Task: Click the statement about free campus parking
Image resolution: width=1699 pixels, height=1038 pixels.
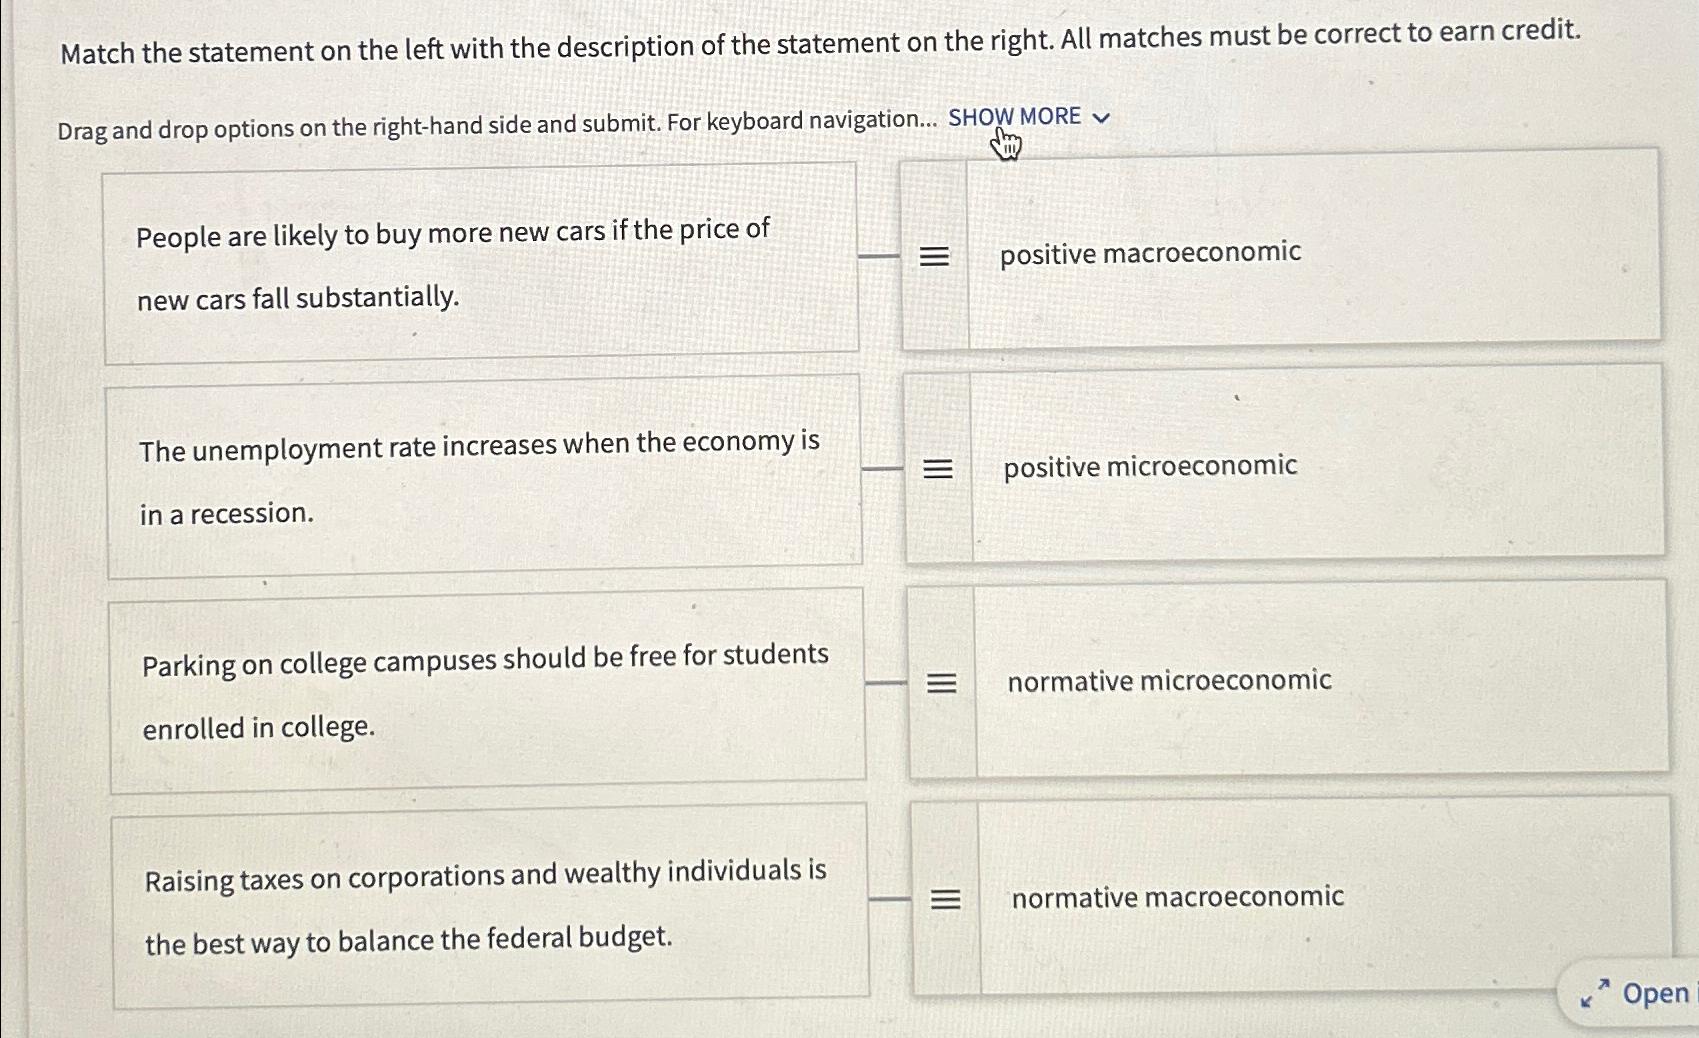Action: (x=485, y=692)
